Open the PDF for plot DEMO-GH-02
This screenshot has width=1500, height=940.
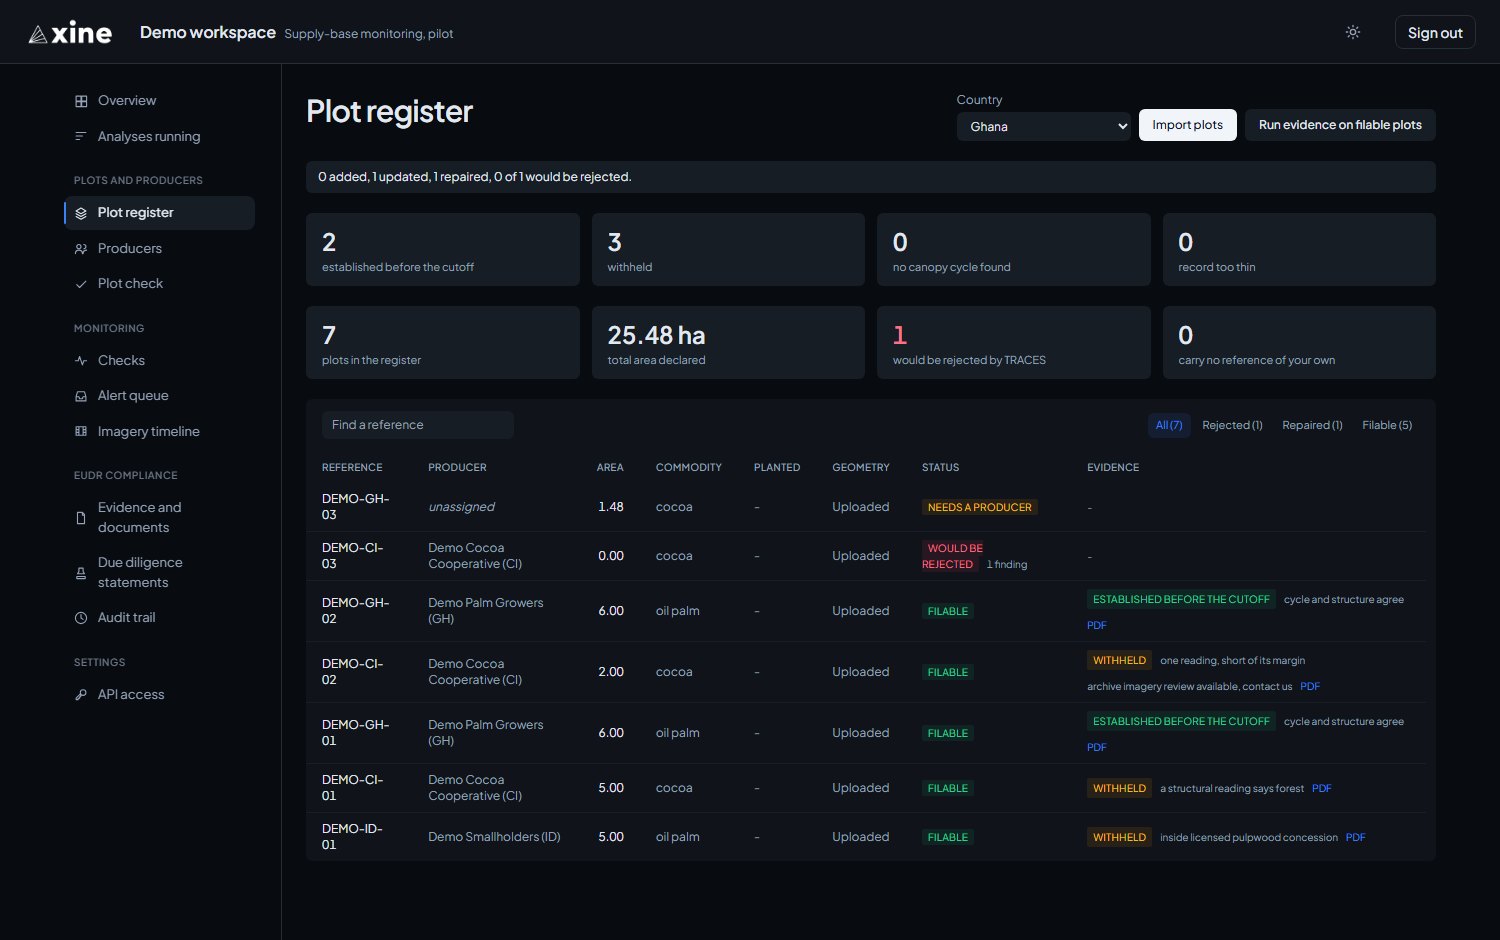pyautogui.click(x=1097, y=625)
